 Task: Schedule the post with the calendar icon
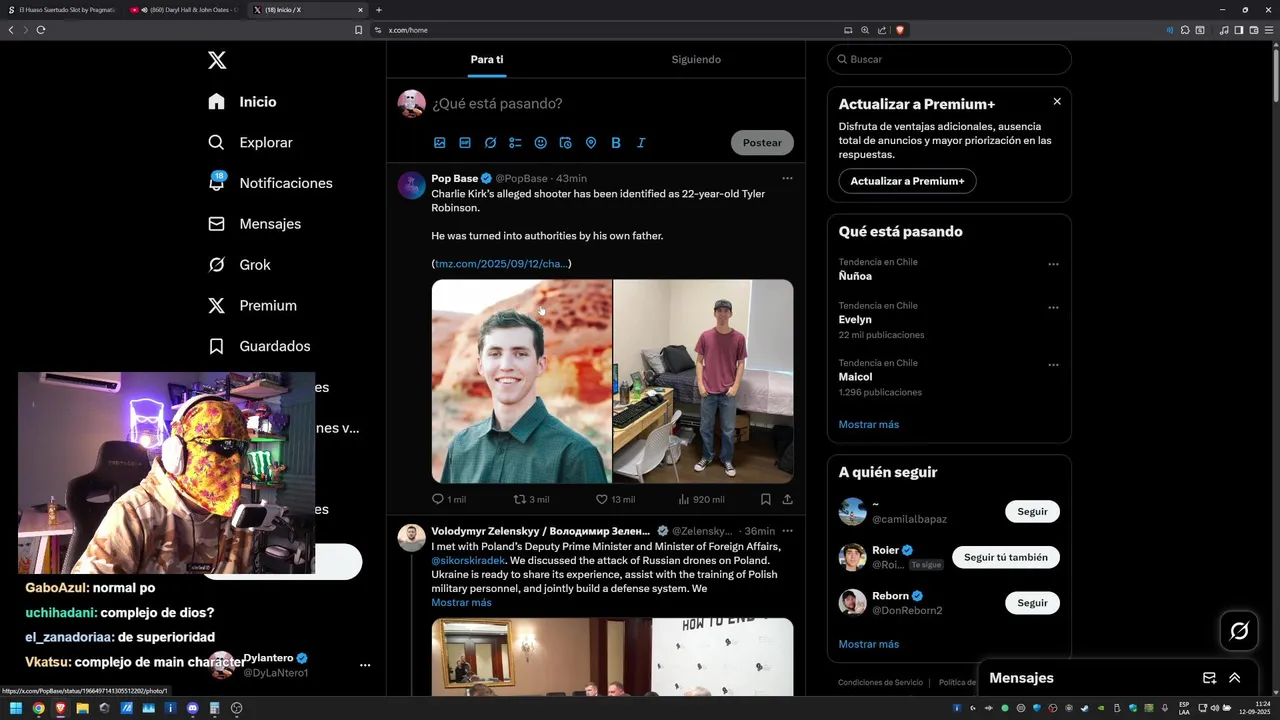click(565, 143)
